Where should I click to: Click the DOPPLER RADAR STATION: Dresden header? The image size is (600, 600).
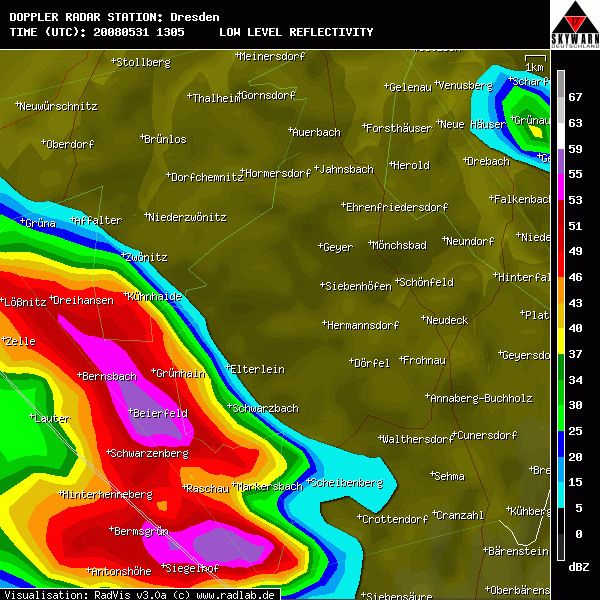[114, 17]
